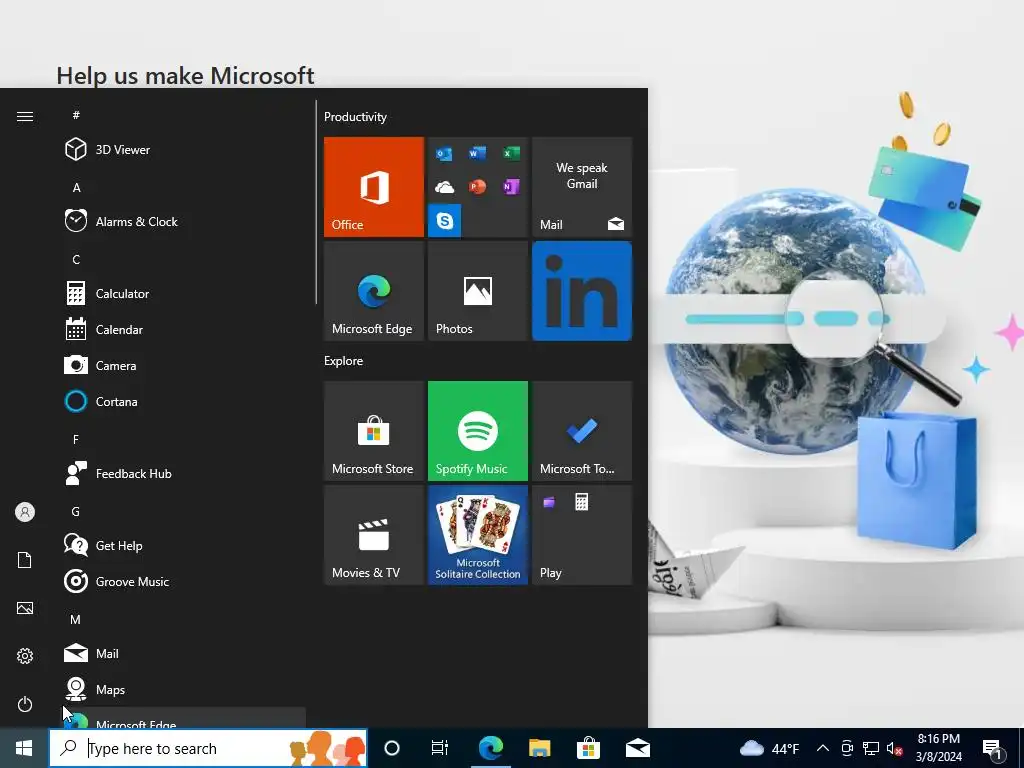Image resolution: width=1024 pixels, height=768 pixels.
Task: Click the app list scrollbar
Action: [316, 202]
